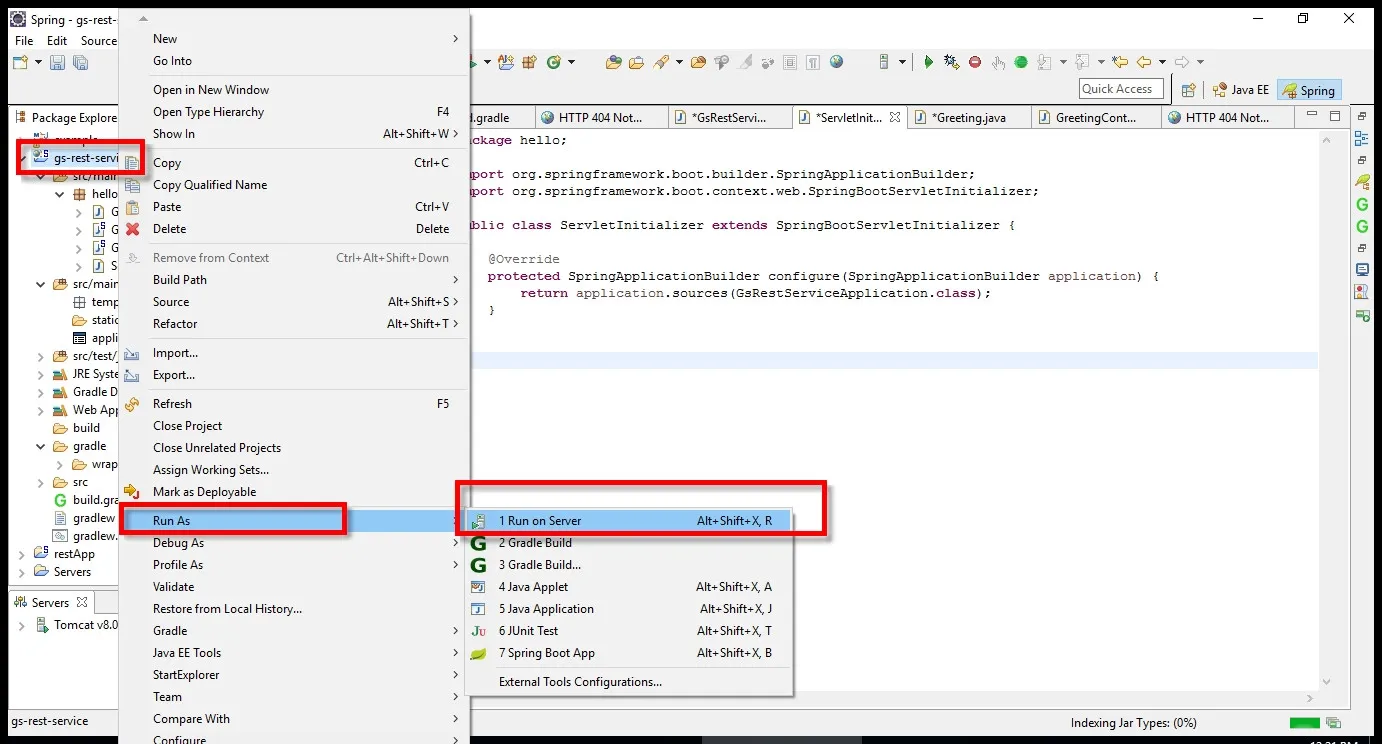Click the Spring leaf icon in right sidebar
The height and width of the screenshot is (744, 1382).
click(x=1362, y=182)
